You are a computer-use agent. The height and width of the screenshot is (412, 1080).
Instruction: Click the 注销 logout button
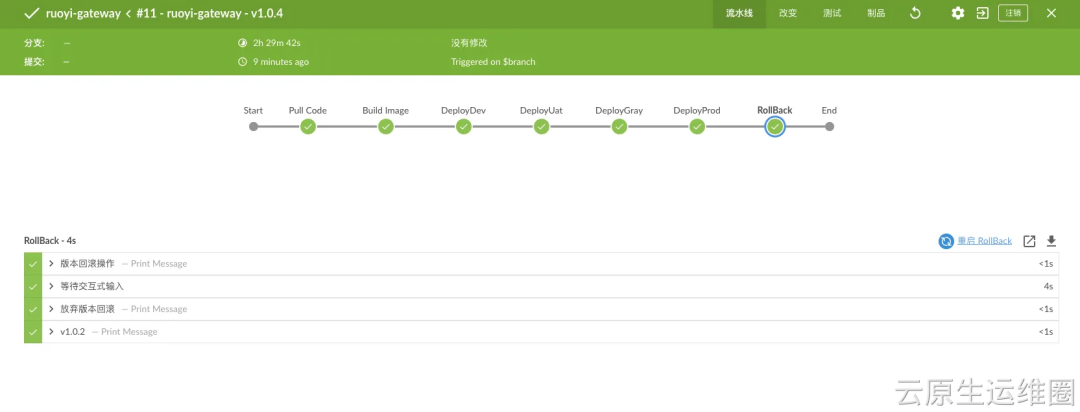[1013, 13]
